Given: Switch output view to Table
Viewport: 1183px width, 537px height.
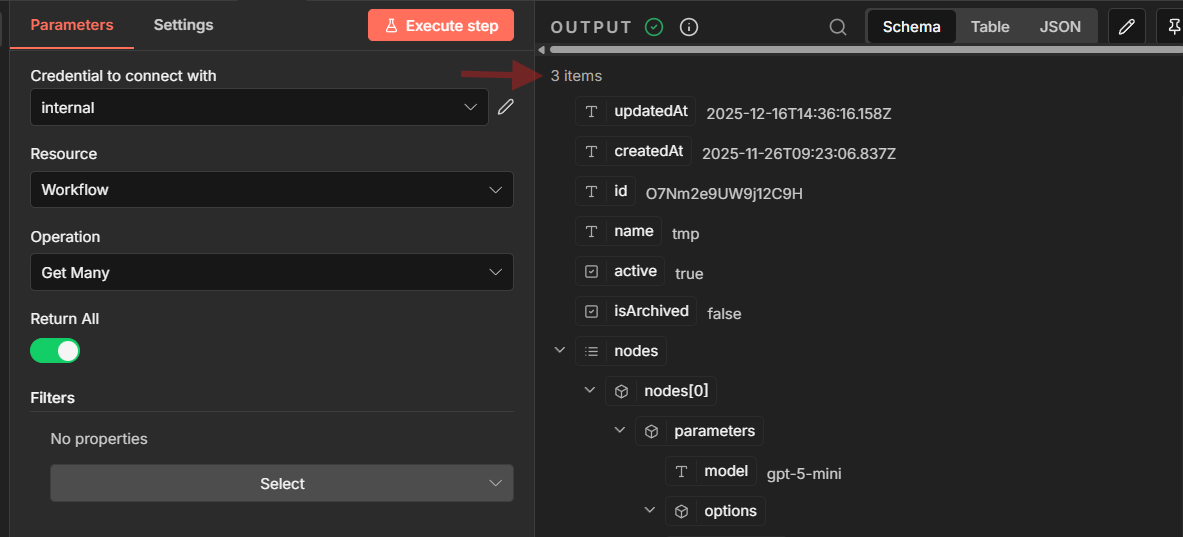Looking at the screenshot, I should tap(990, 27).
